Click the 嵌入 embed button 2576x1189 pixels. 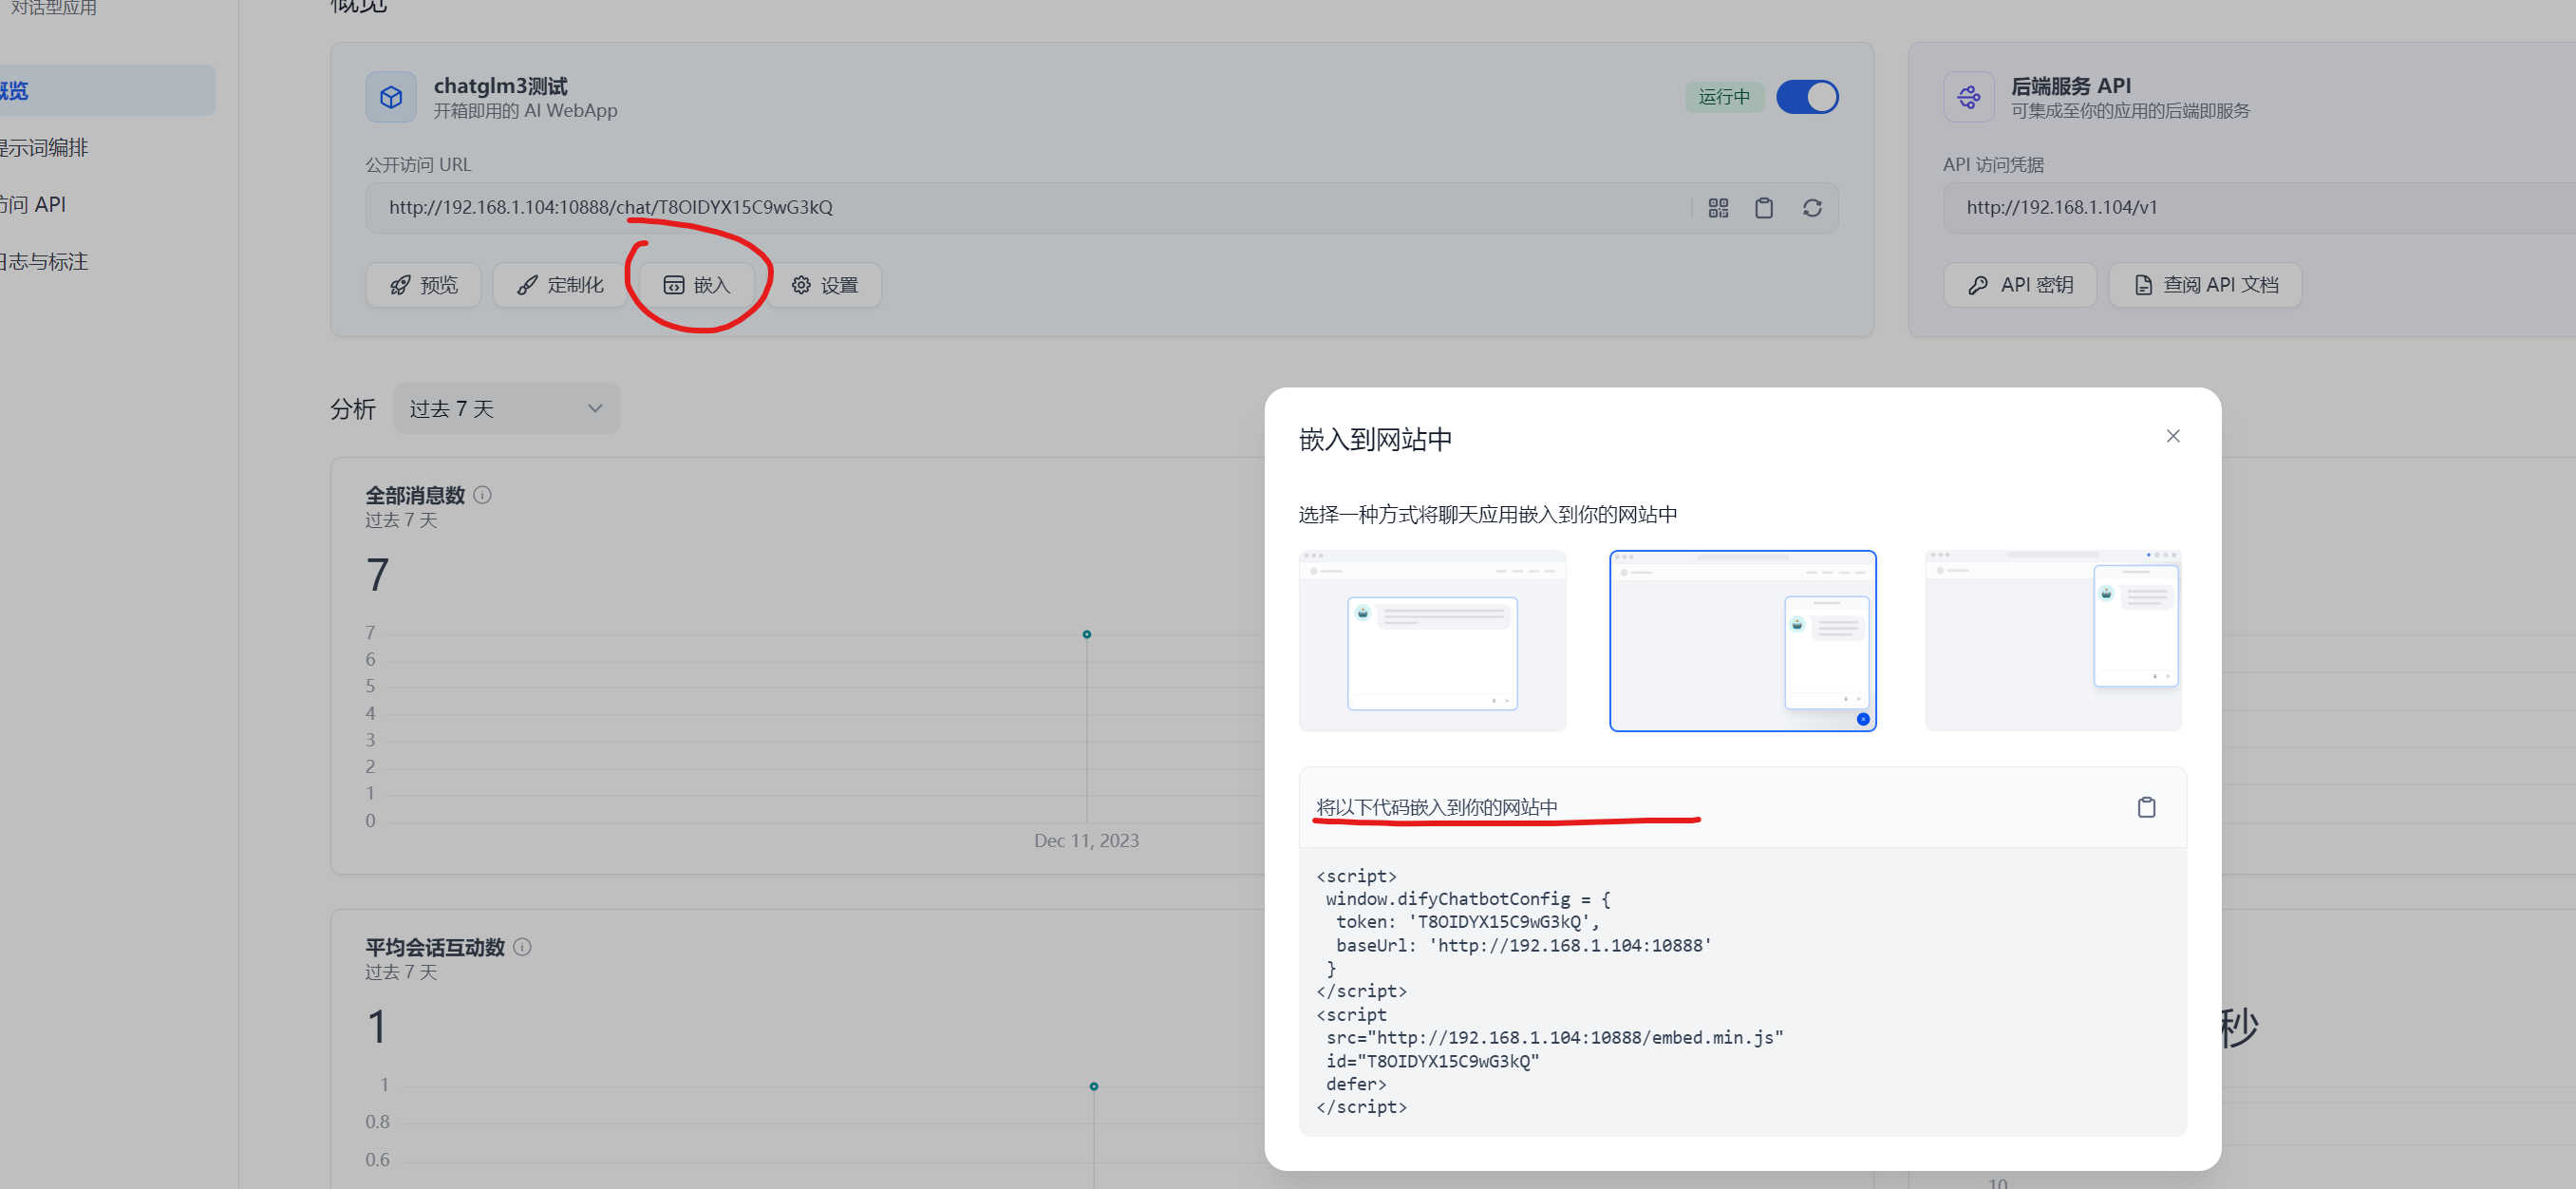tap(697, 285)
